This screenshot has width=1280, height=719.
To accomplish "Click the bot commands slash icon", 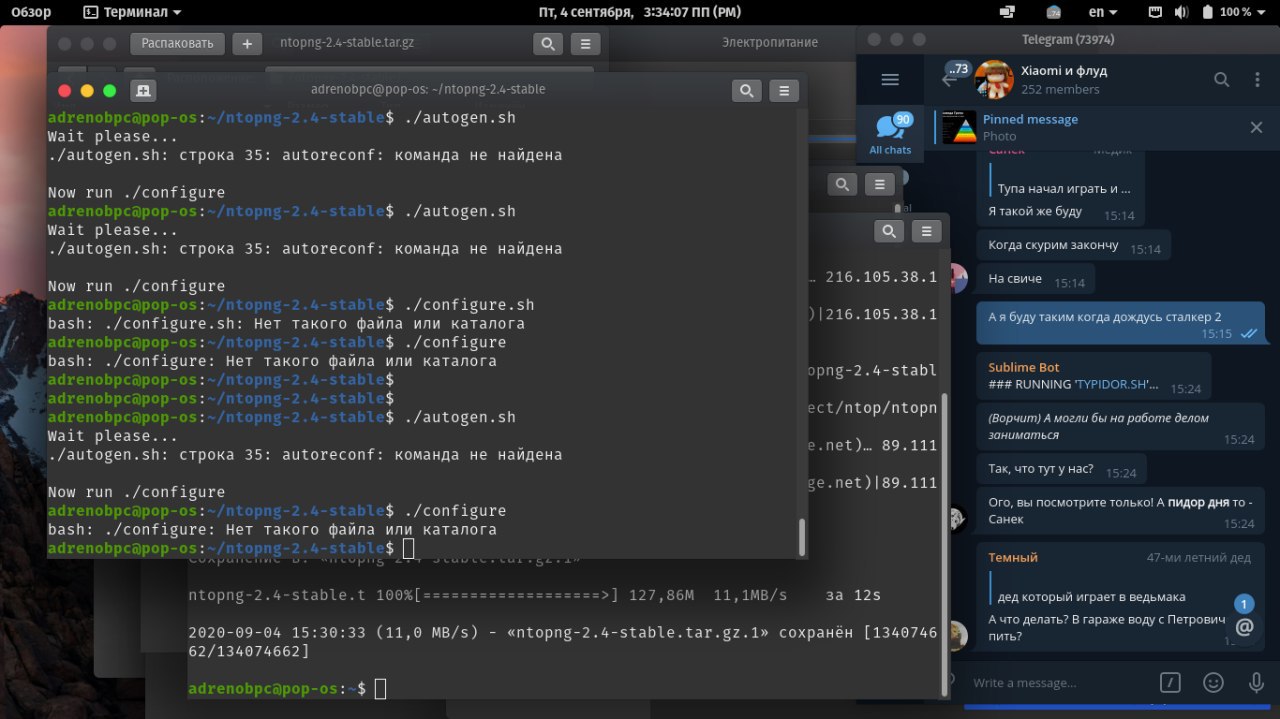I will click(x=1170, y=683).
